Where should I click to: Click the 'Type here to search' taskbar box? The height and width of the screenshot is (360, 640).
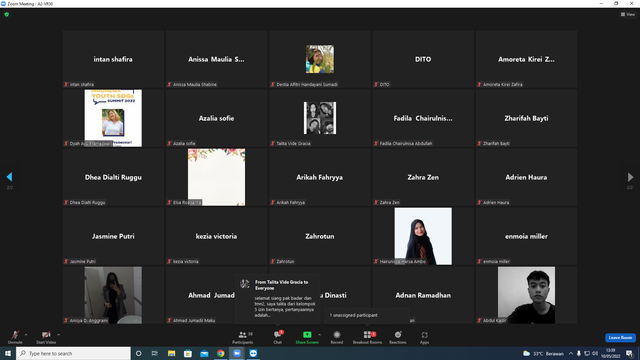(73, 353)
